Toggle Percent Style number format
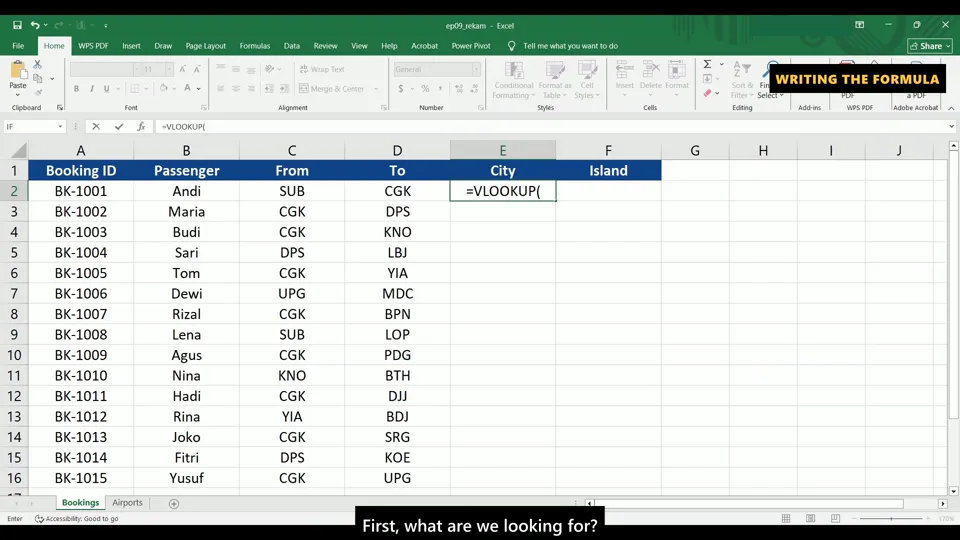Screen dimensions: 960x540 click(425, 89)
